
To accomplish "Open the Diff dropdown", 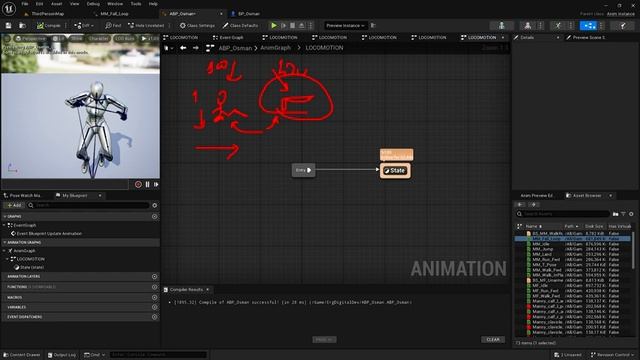I will 84,25.
